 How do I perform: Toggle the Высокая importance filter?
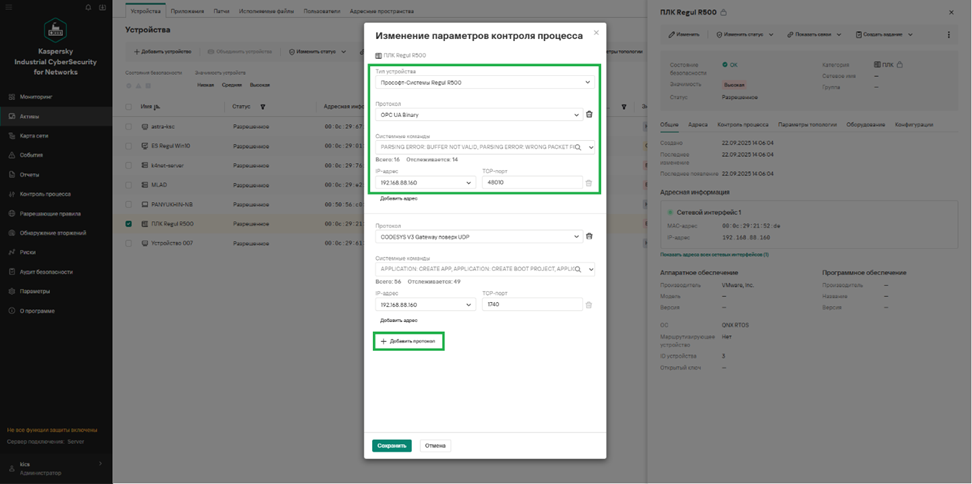[260, 85]
